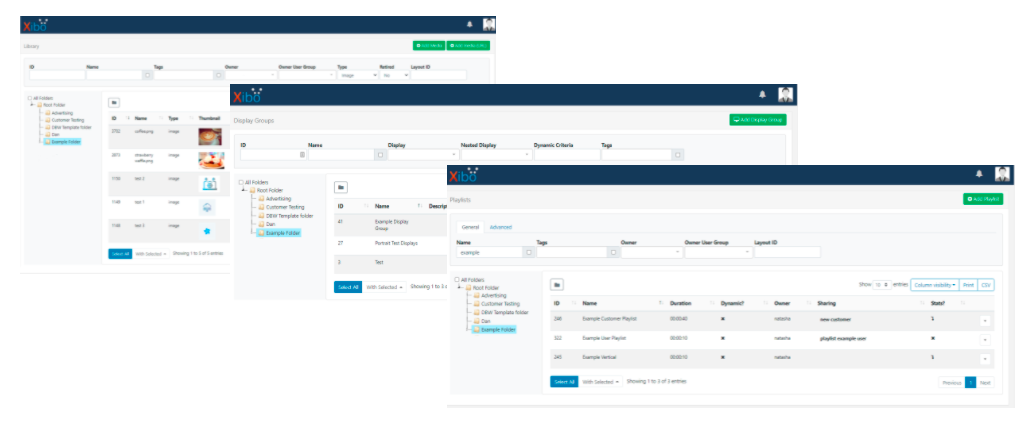Open the user avatar in the Playlists window
The height and width of the screenshot is (424, 1027).
pos(1002,174)
